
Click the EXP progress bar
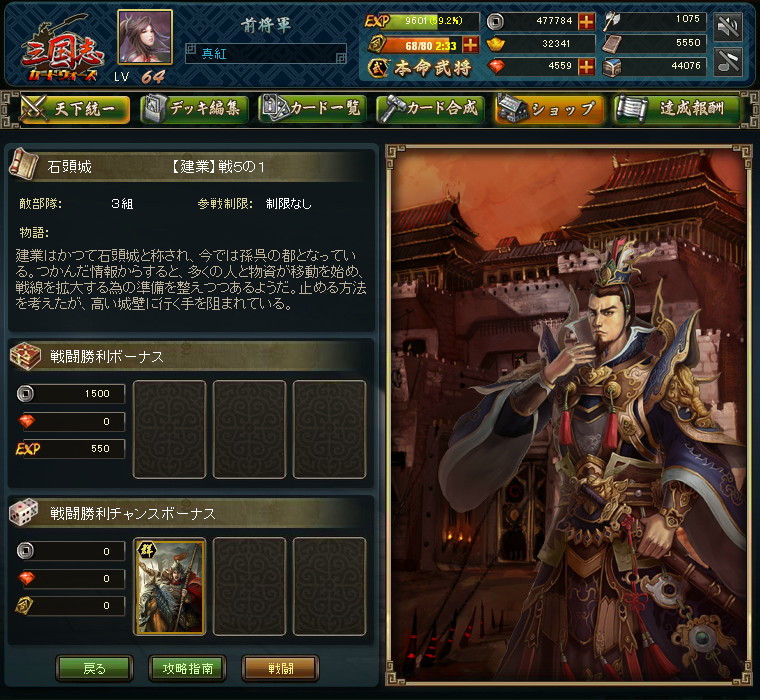[434, 21]
